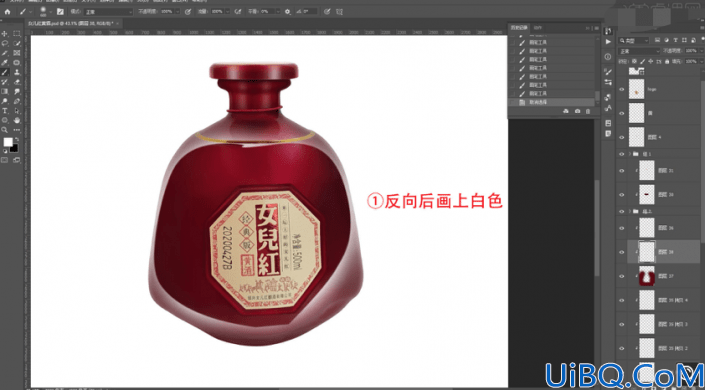Select the Move tool
The image size is (705, 390).
point(5,34)
